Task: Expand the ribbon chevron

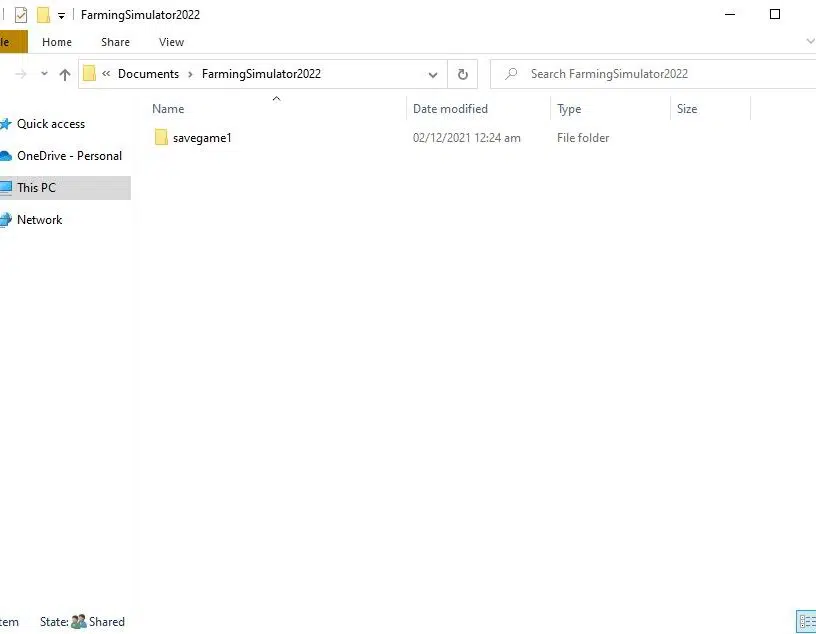Action: pos(810,41)
